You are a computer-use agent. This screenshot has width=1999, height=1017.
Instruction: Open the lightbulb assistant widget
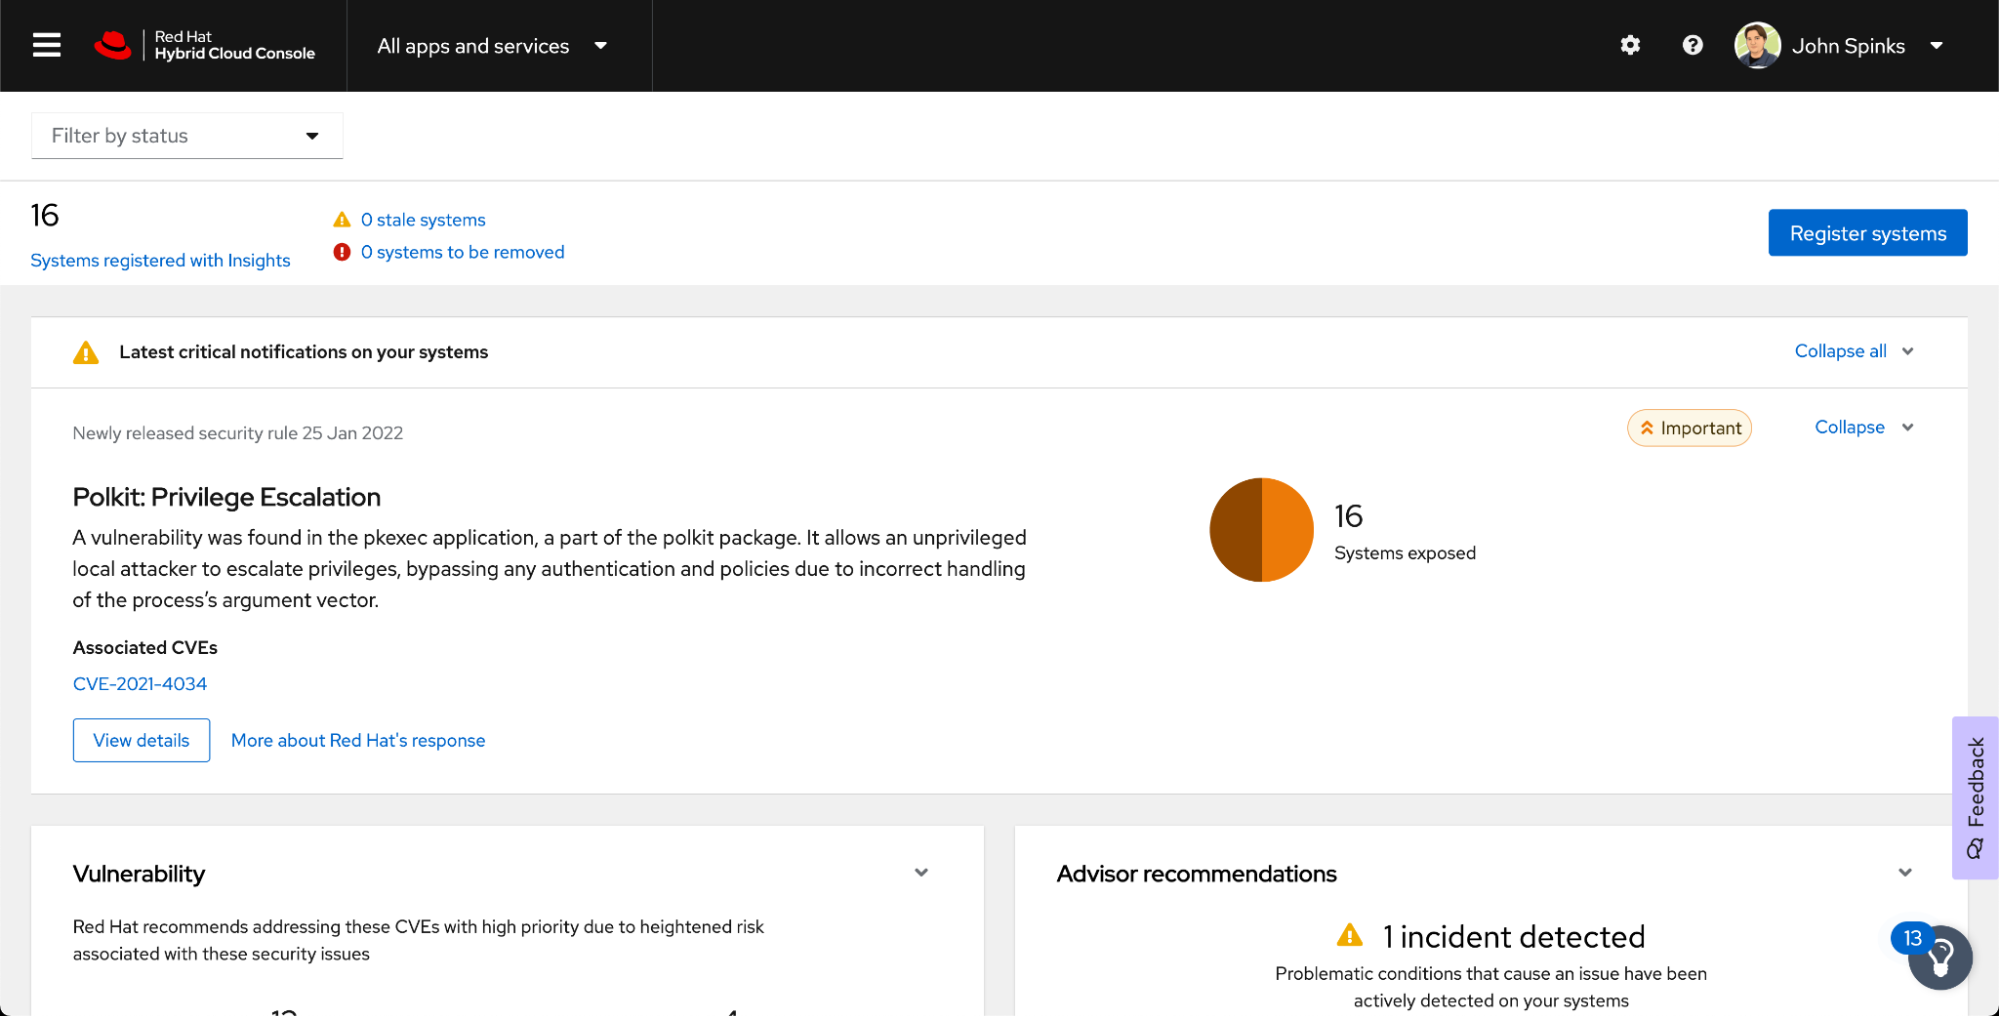click(1940, 958)
